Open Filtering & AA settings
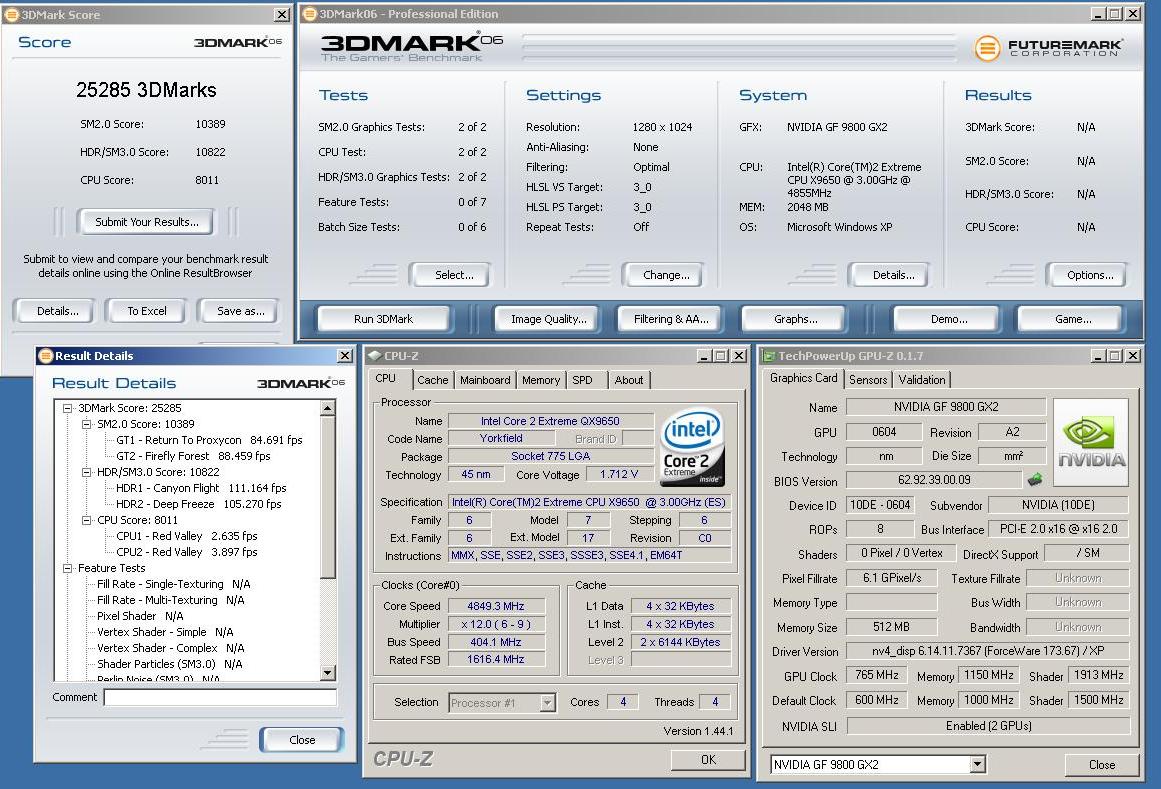 tap(671, 319)
